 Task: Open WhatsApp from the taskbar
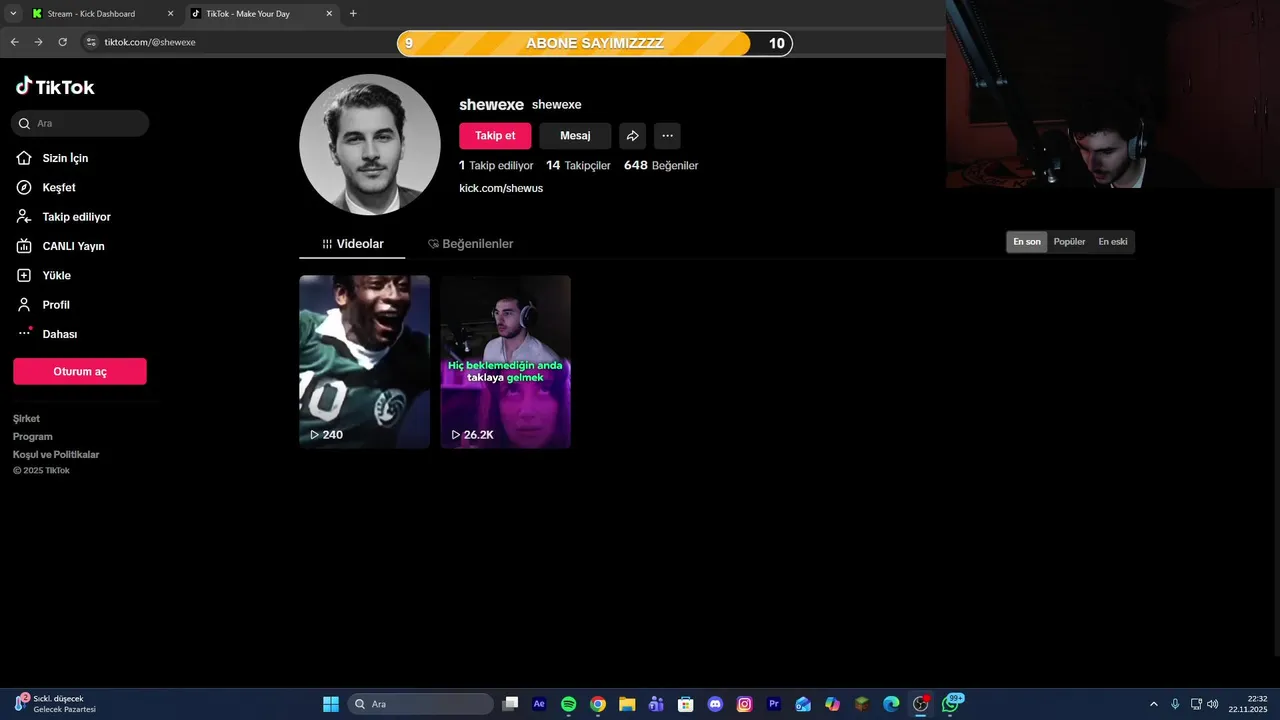tap(951, 704)
